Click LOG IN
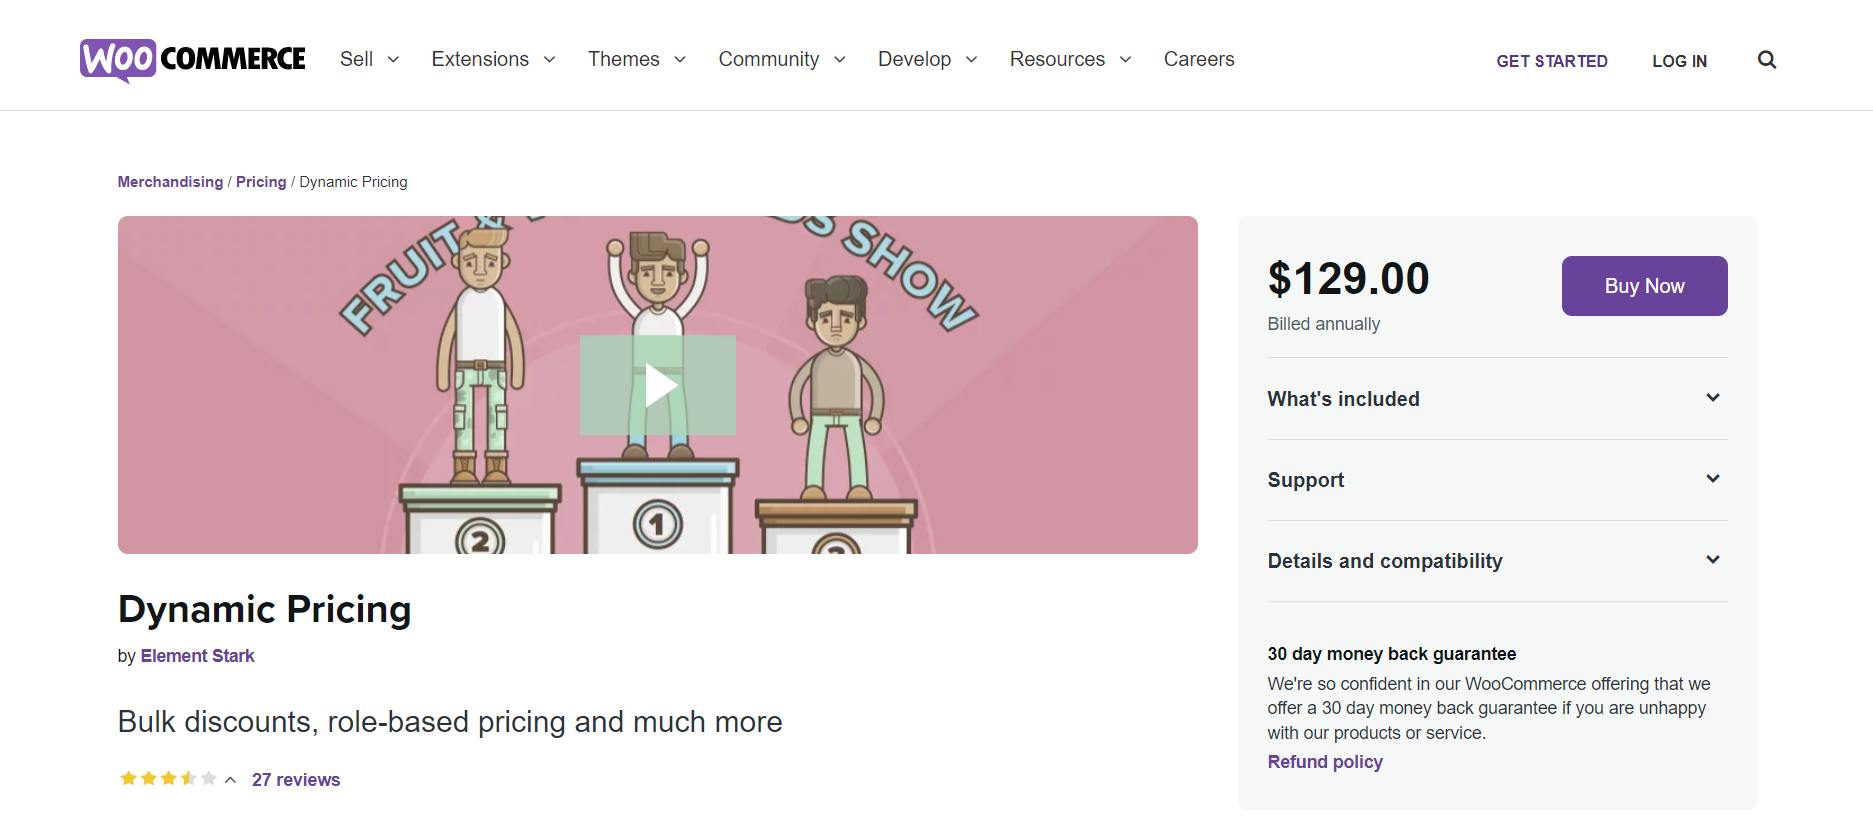Image resolution: width=1873 pixels, height=838 pixels. [1680, 61]
